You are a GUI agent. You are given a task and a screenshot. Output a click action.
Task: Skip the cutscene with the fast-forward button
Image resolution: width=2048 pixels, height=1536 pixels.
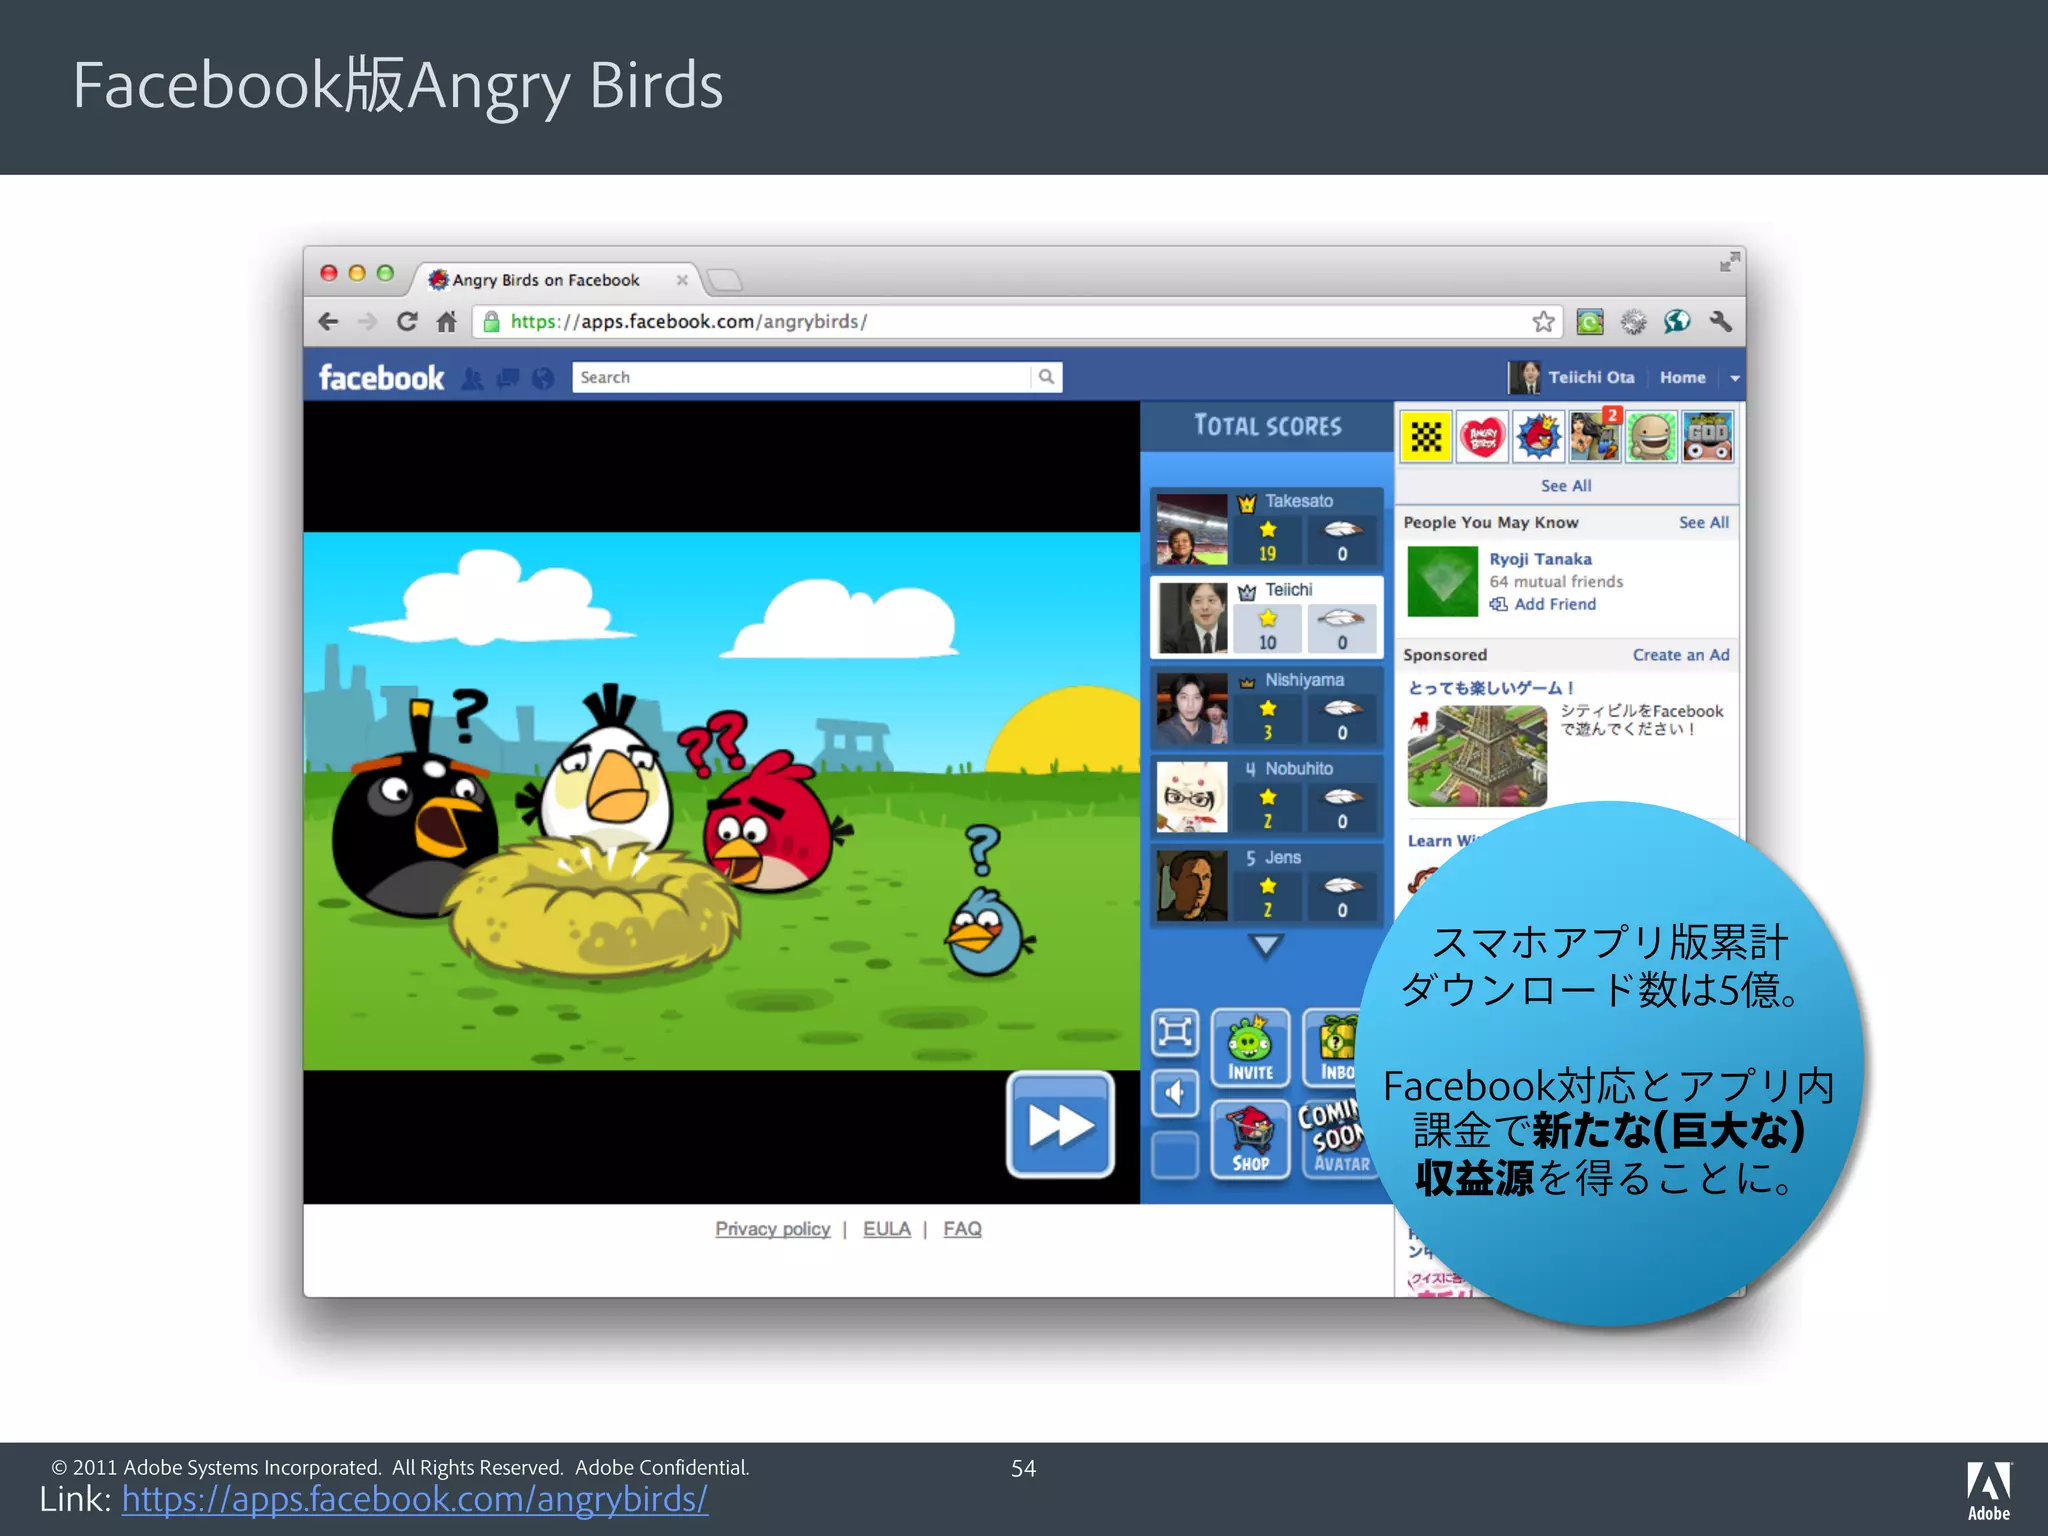click(x=1061, y=1125)
